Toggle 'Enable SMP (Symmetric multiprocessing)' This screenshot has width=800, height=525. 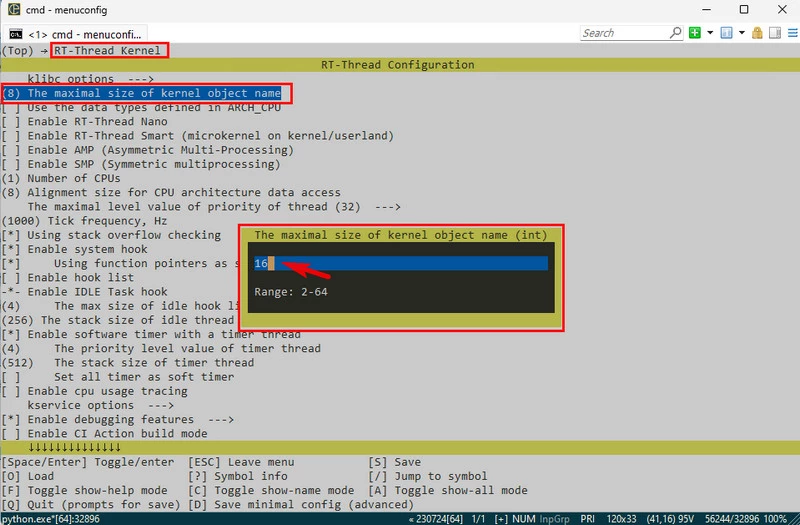(141, 164)
